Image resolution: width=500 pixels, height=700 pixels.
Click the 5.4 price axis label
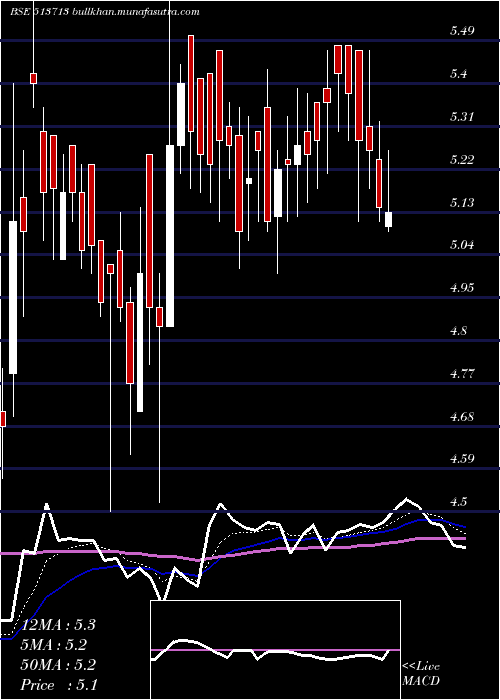click(459, 74)
